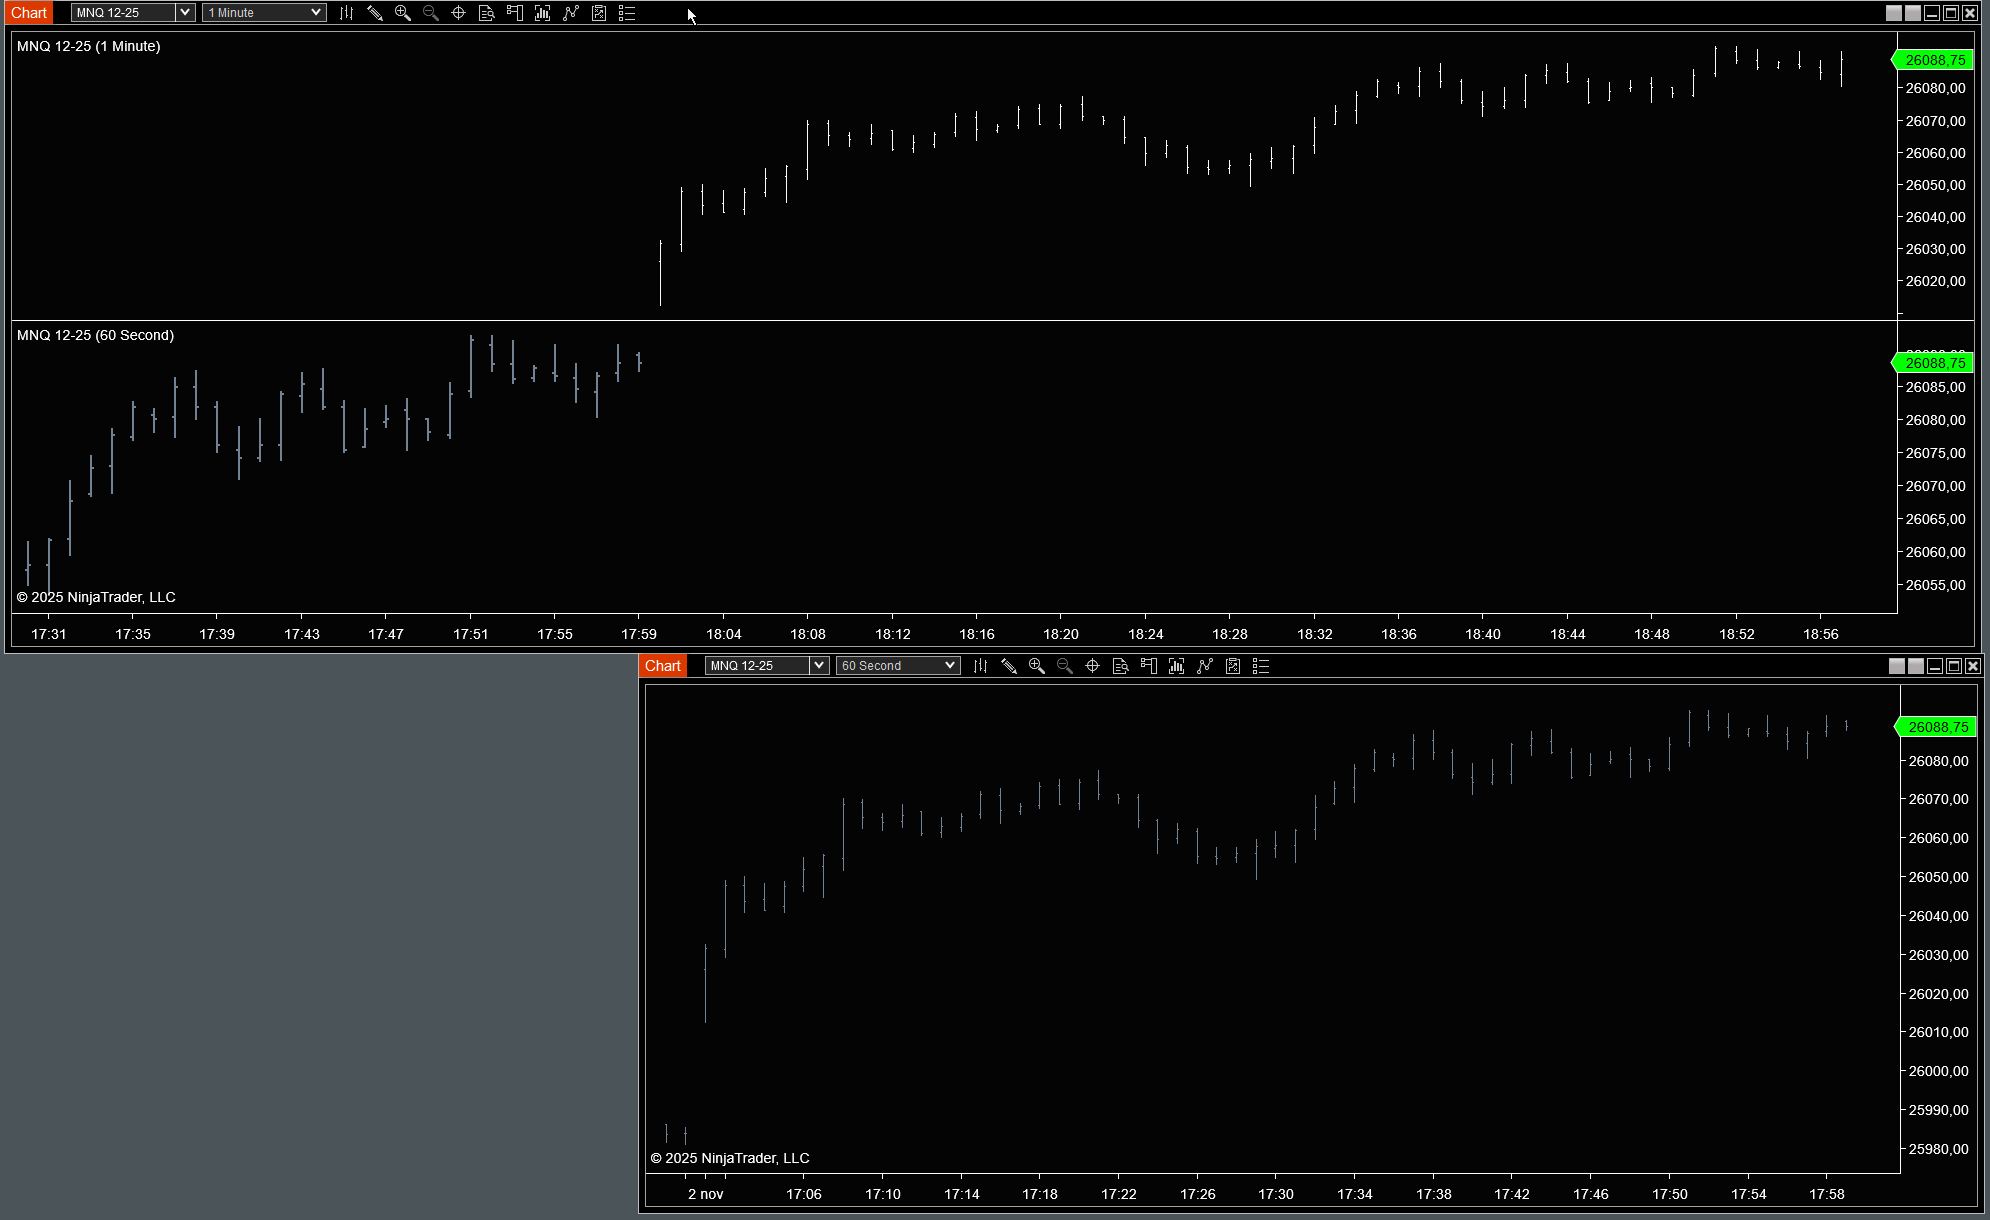Click the 26088,75 price marker on lower chart
Viewport: 1990px width, 1220px height.
[1938, 727]
